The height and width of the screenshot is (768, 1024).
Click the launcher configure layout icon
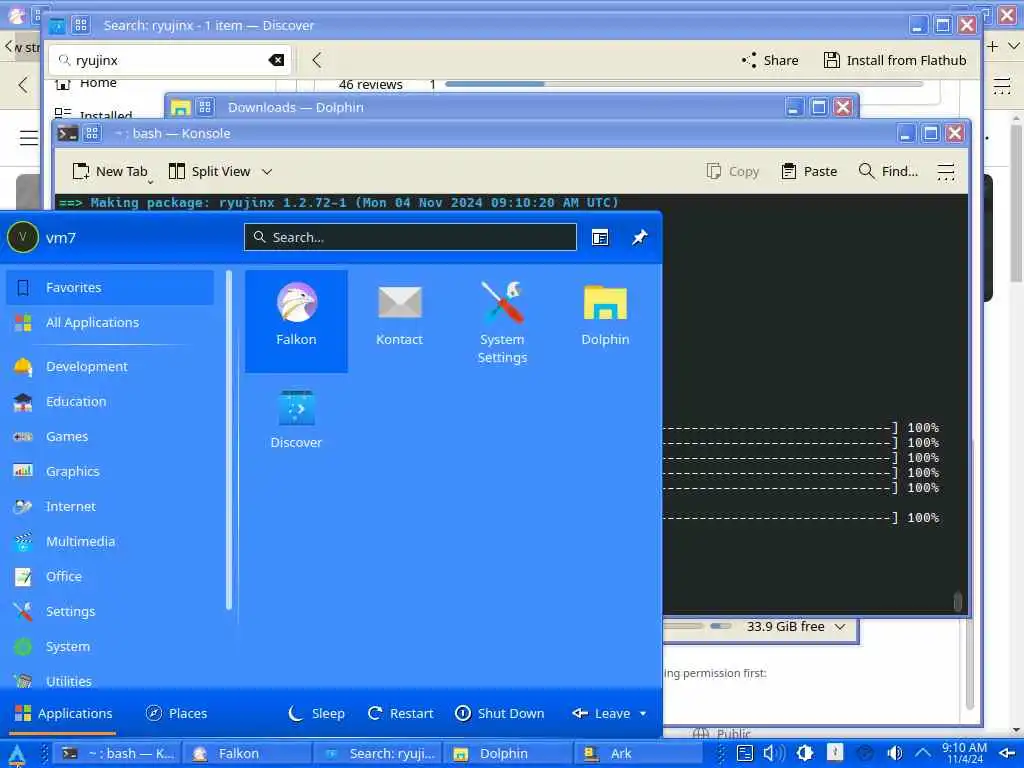[600, 237]
